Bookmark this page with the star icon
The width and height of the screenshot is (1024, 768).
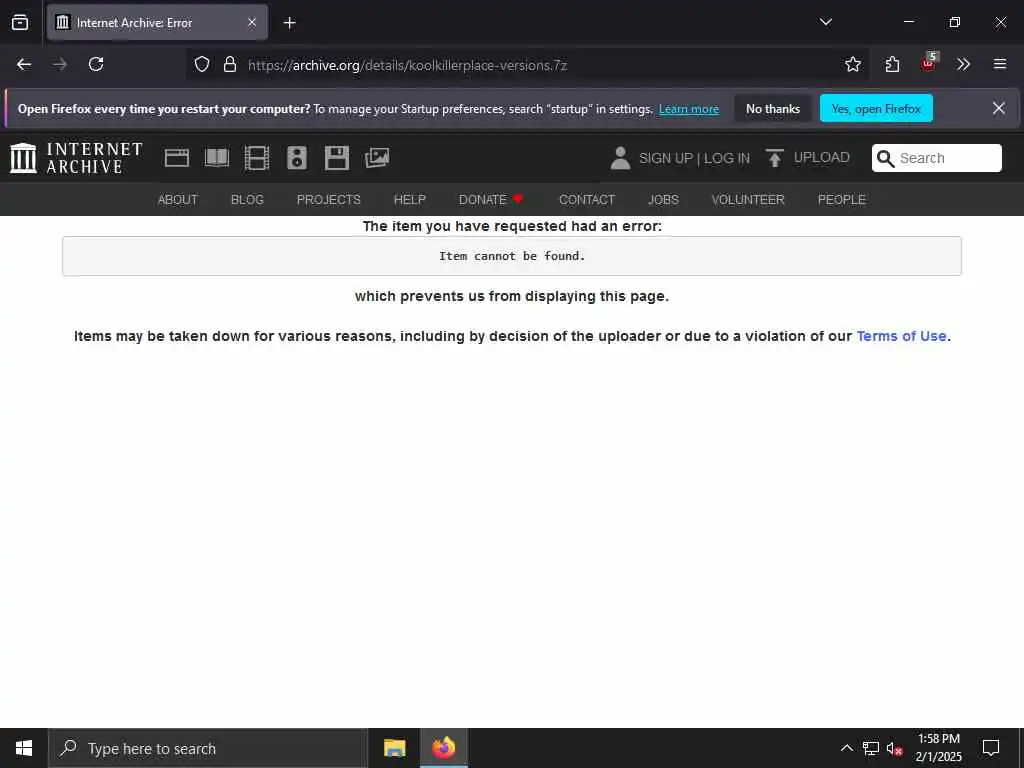[852, 64]
